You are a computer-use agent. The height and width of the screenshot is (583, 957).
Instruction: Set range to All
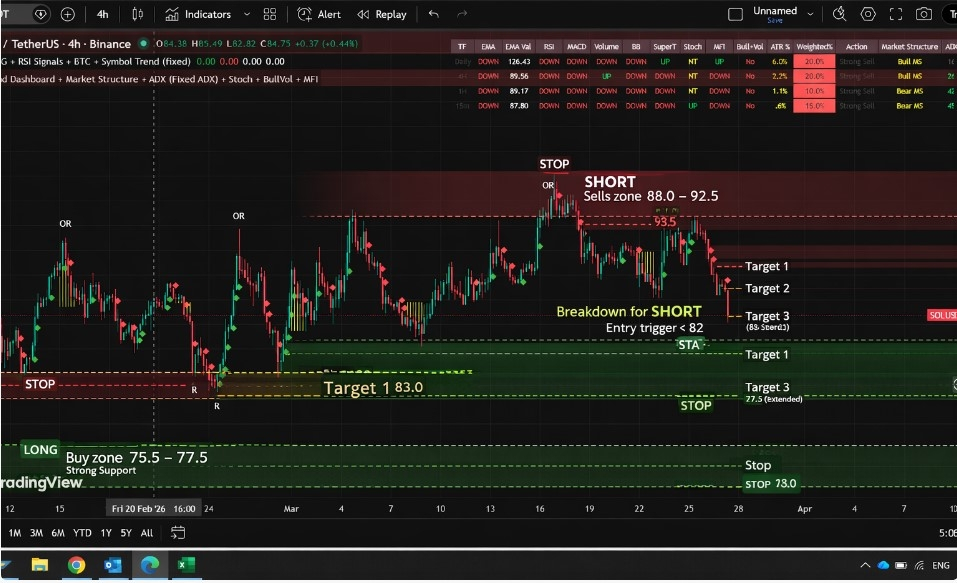(146, 533)
